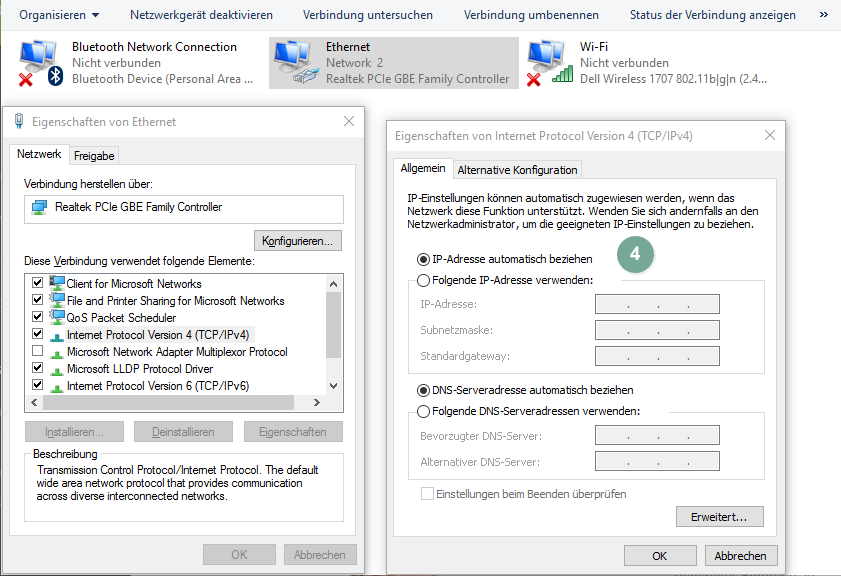
Task: Enable Microsoft Network Adapter Multiplexor Protocol checkbox
Action: point(38,352)
